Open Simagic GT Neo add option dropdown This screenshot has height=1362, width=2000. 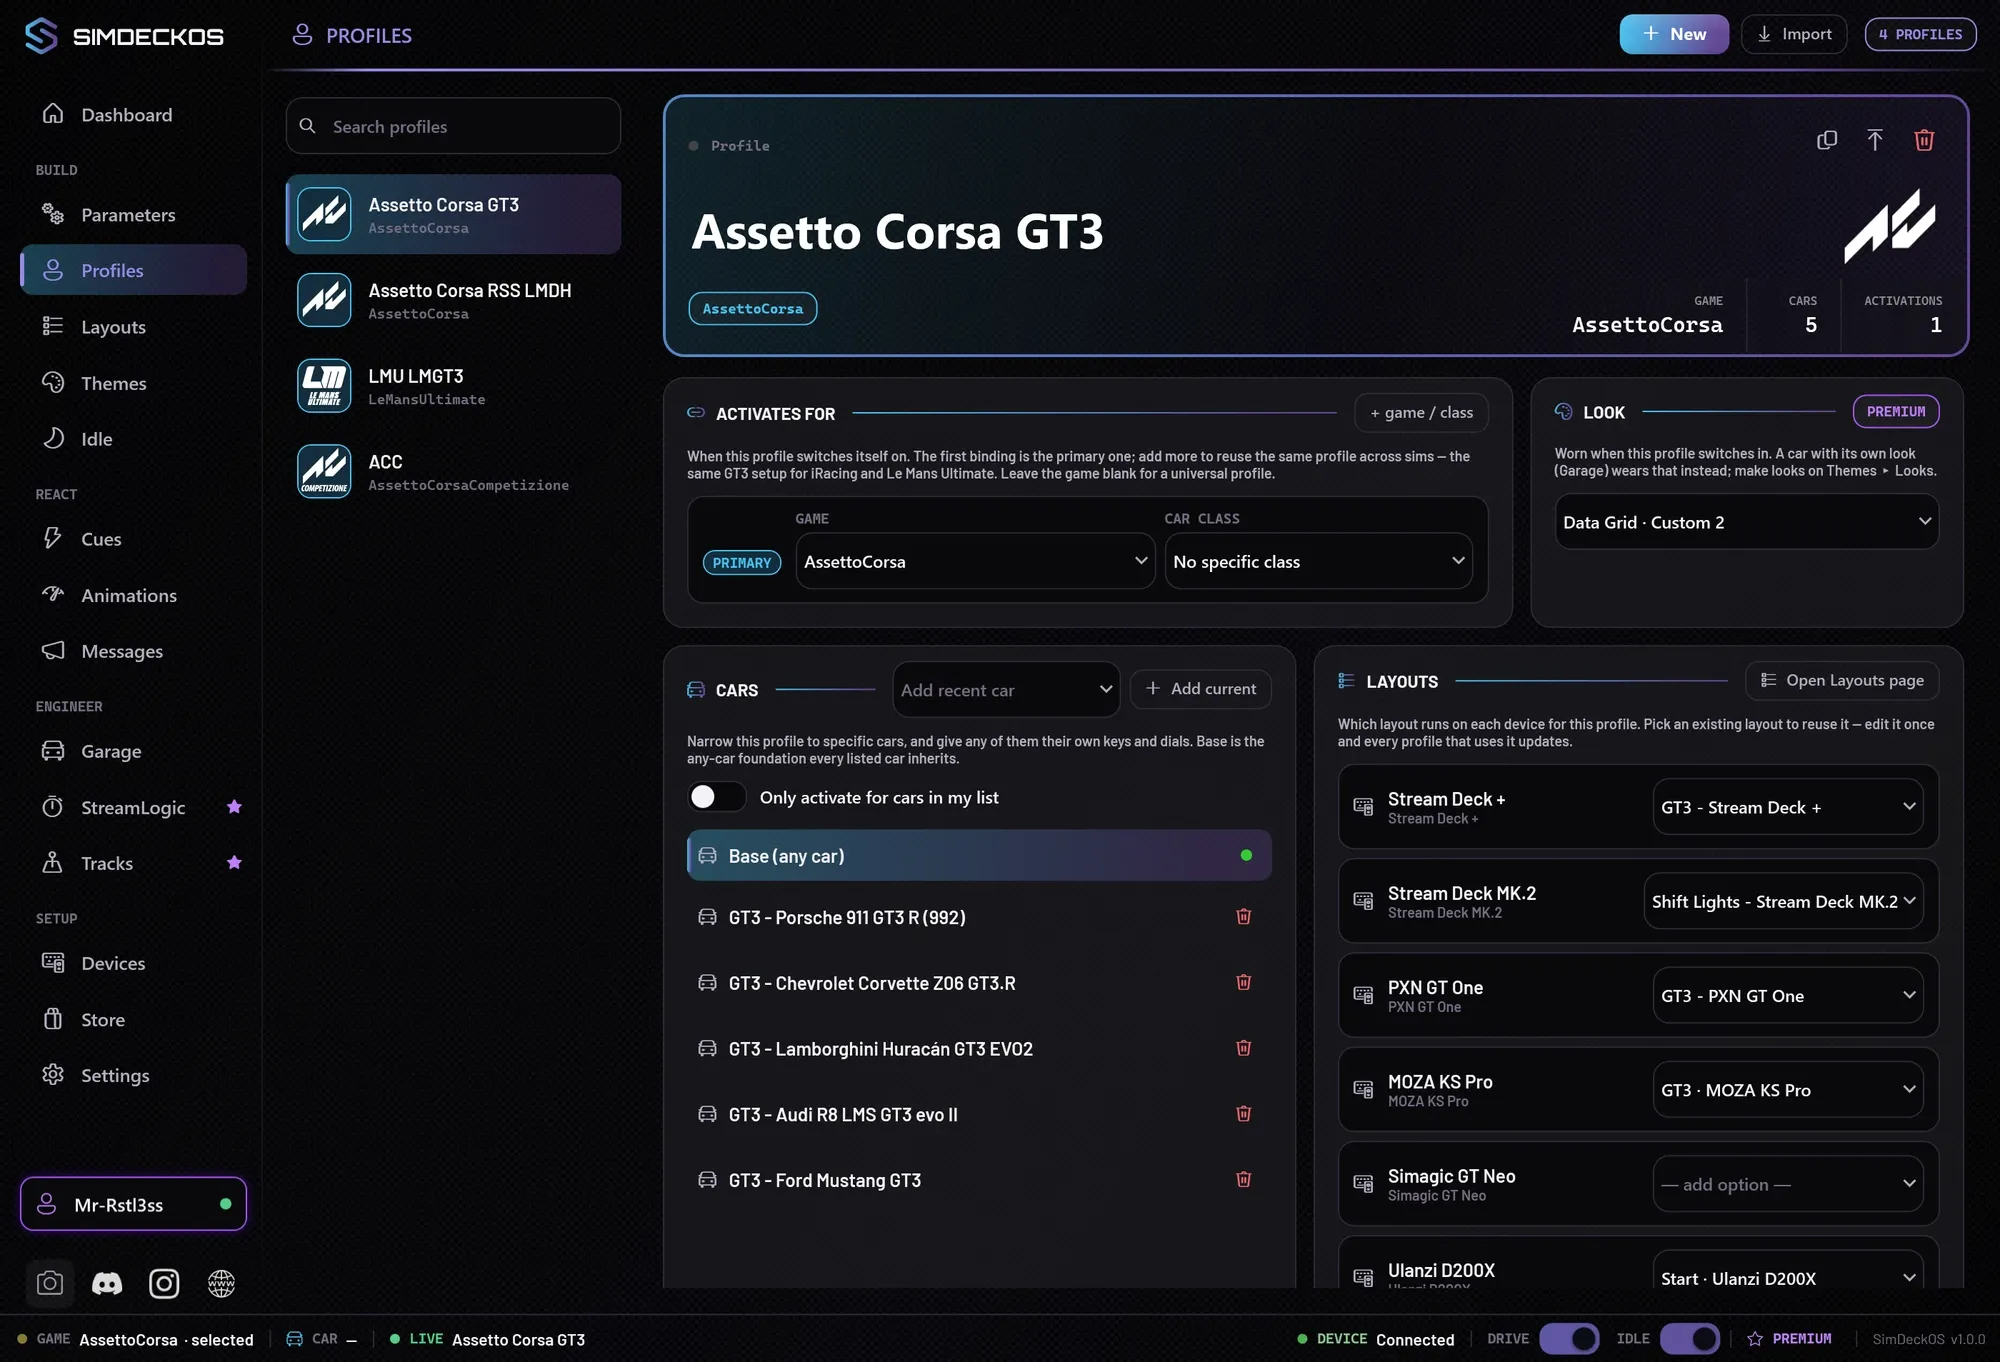[1787, 1184]
